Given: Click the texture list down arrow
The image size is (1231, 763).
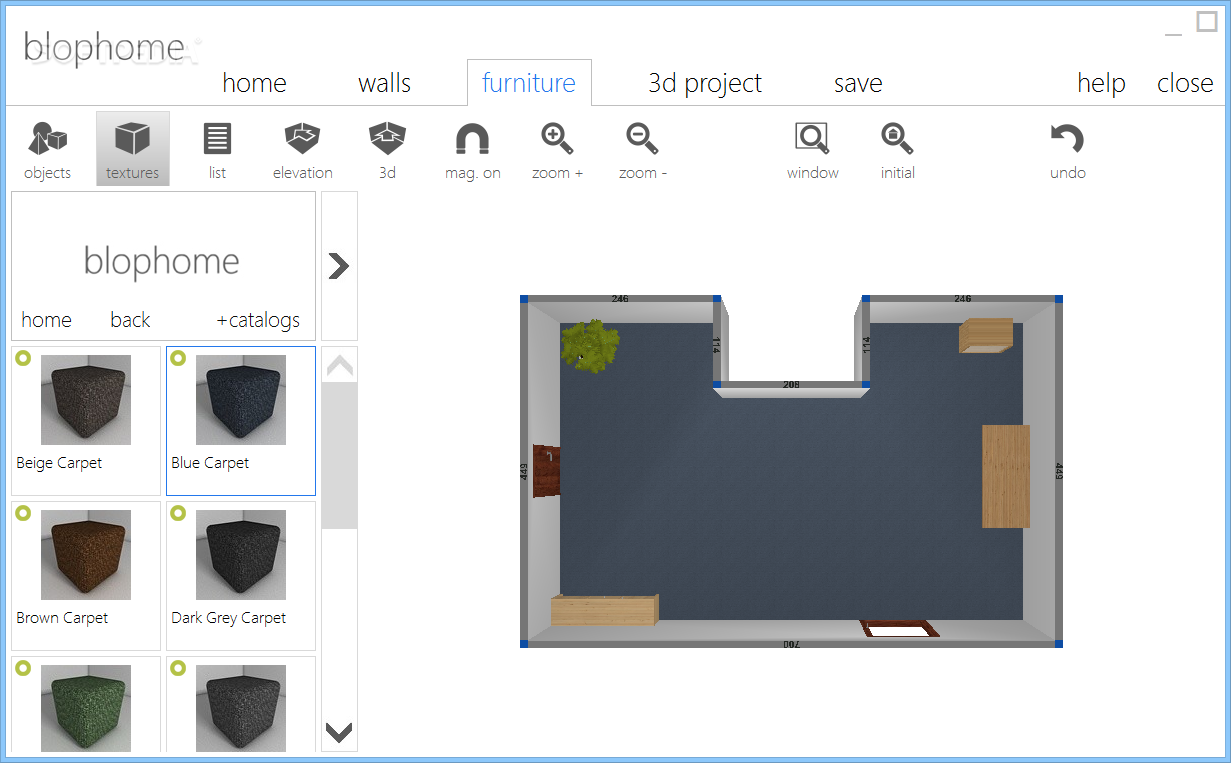Looking at the screenshot, I should coord(340,732).
